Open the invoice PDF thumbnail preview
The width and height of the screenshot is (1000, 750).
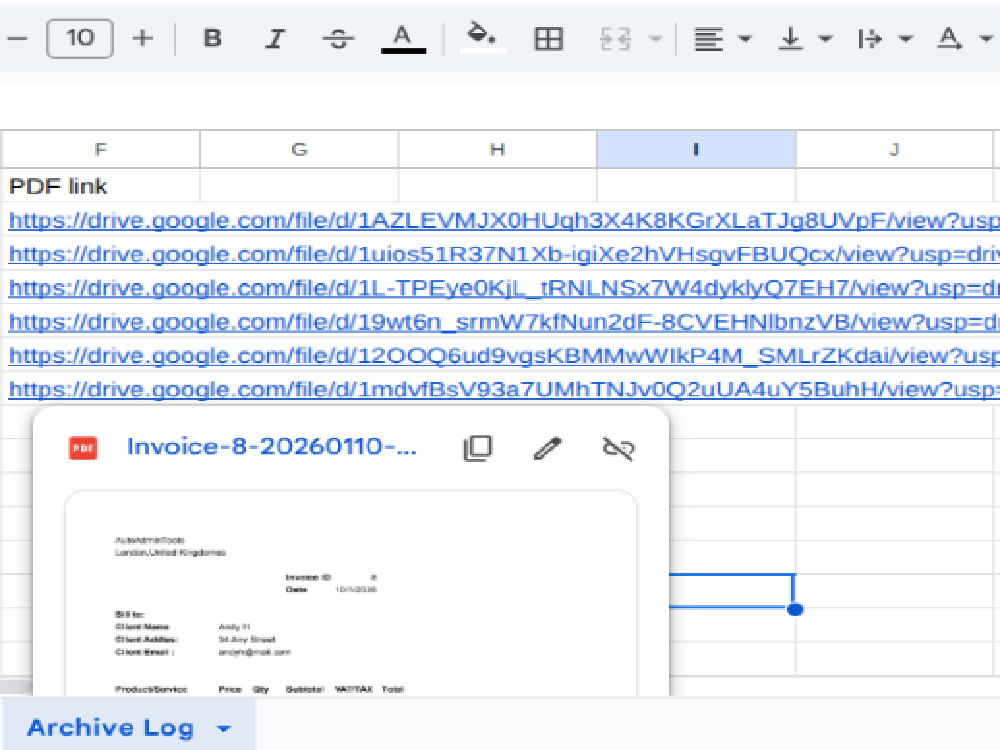pos(351,593)
